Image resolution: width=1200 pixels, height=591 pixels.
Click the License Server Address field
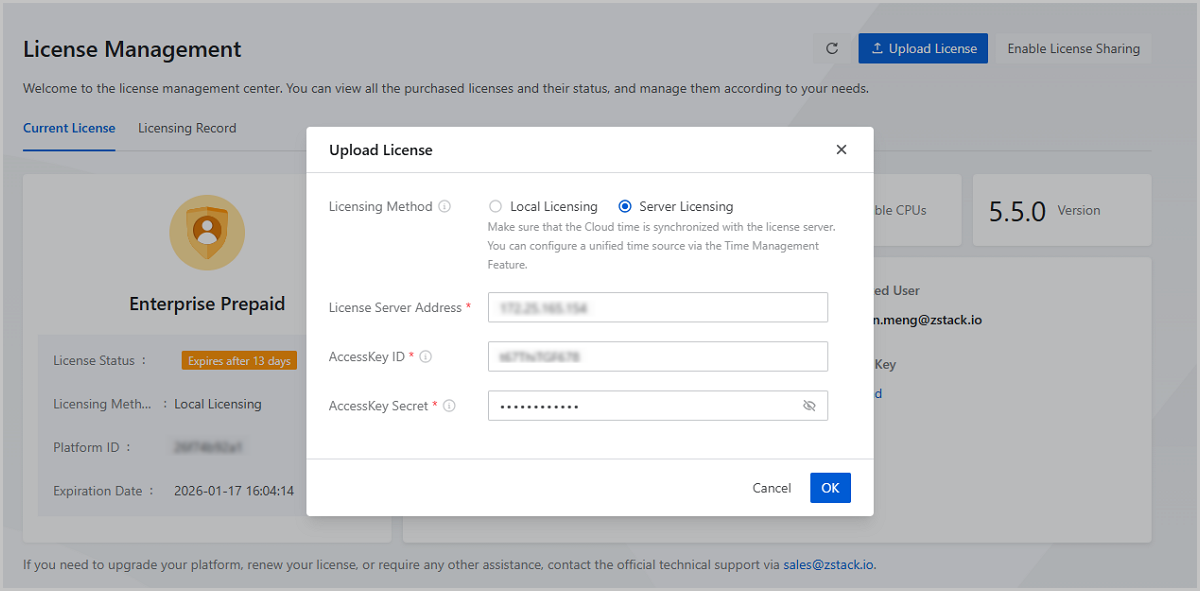(657, 308)
